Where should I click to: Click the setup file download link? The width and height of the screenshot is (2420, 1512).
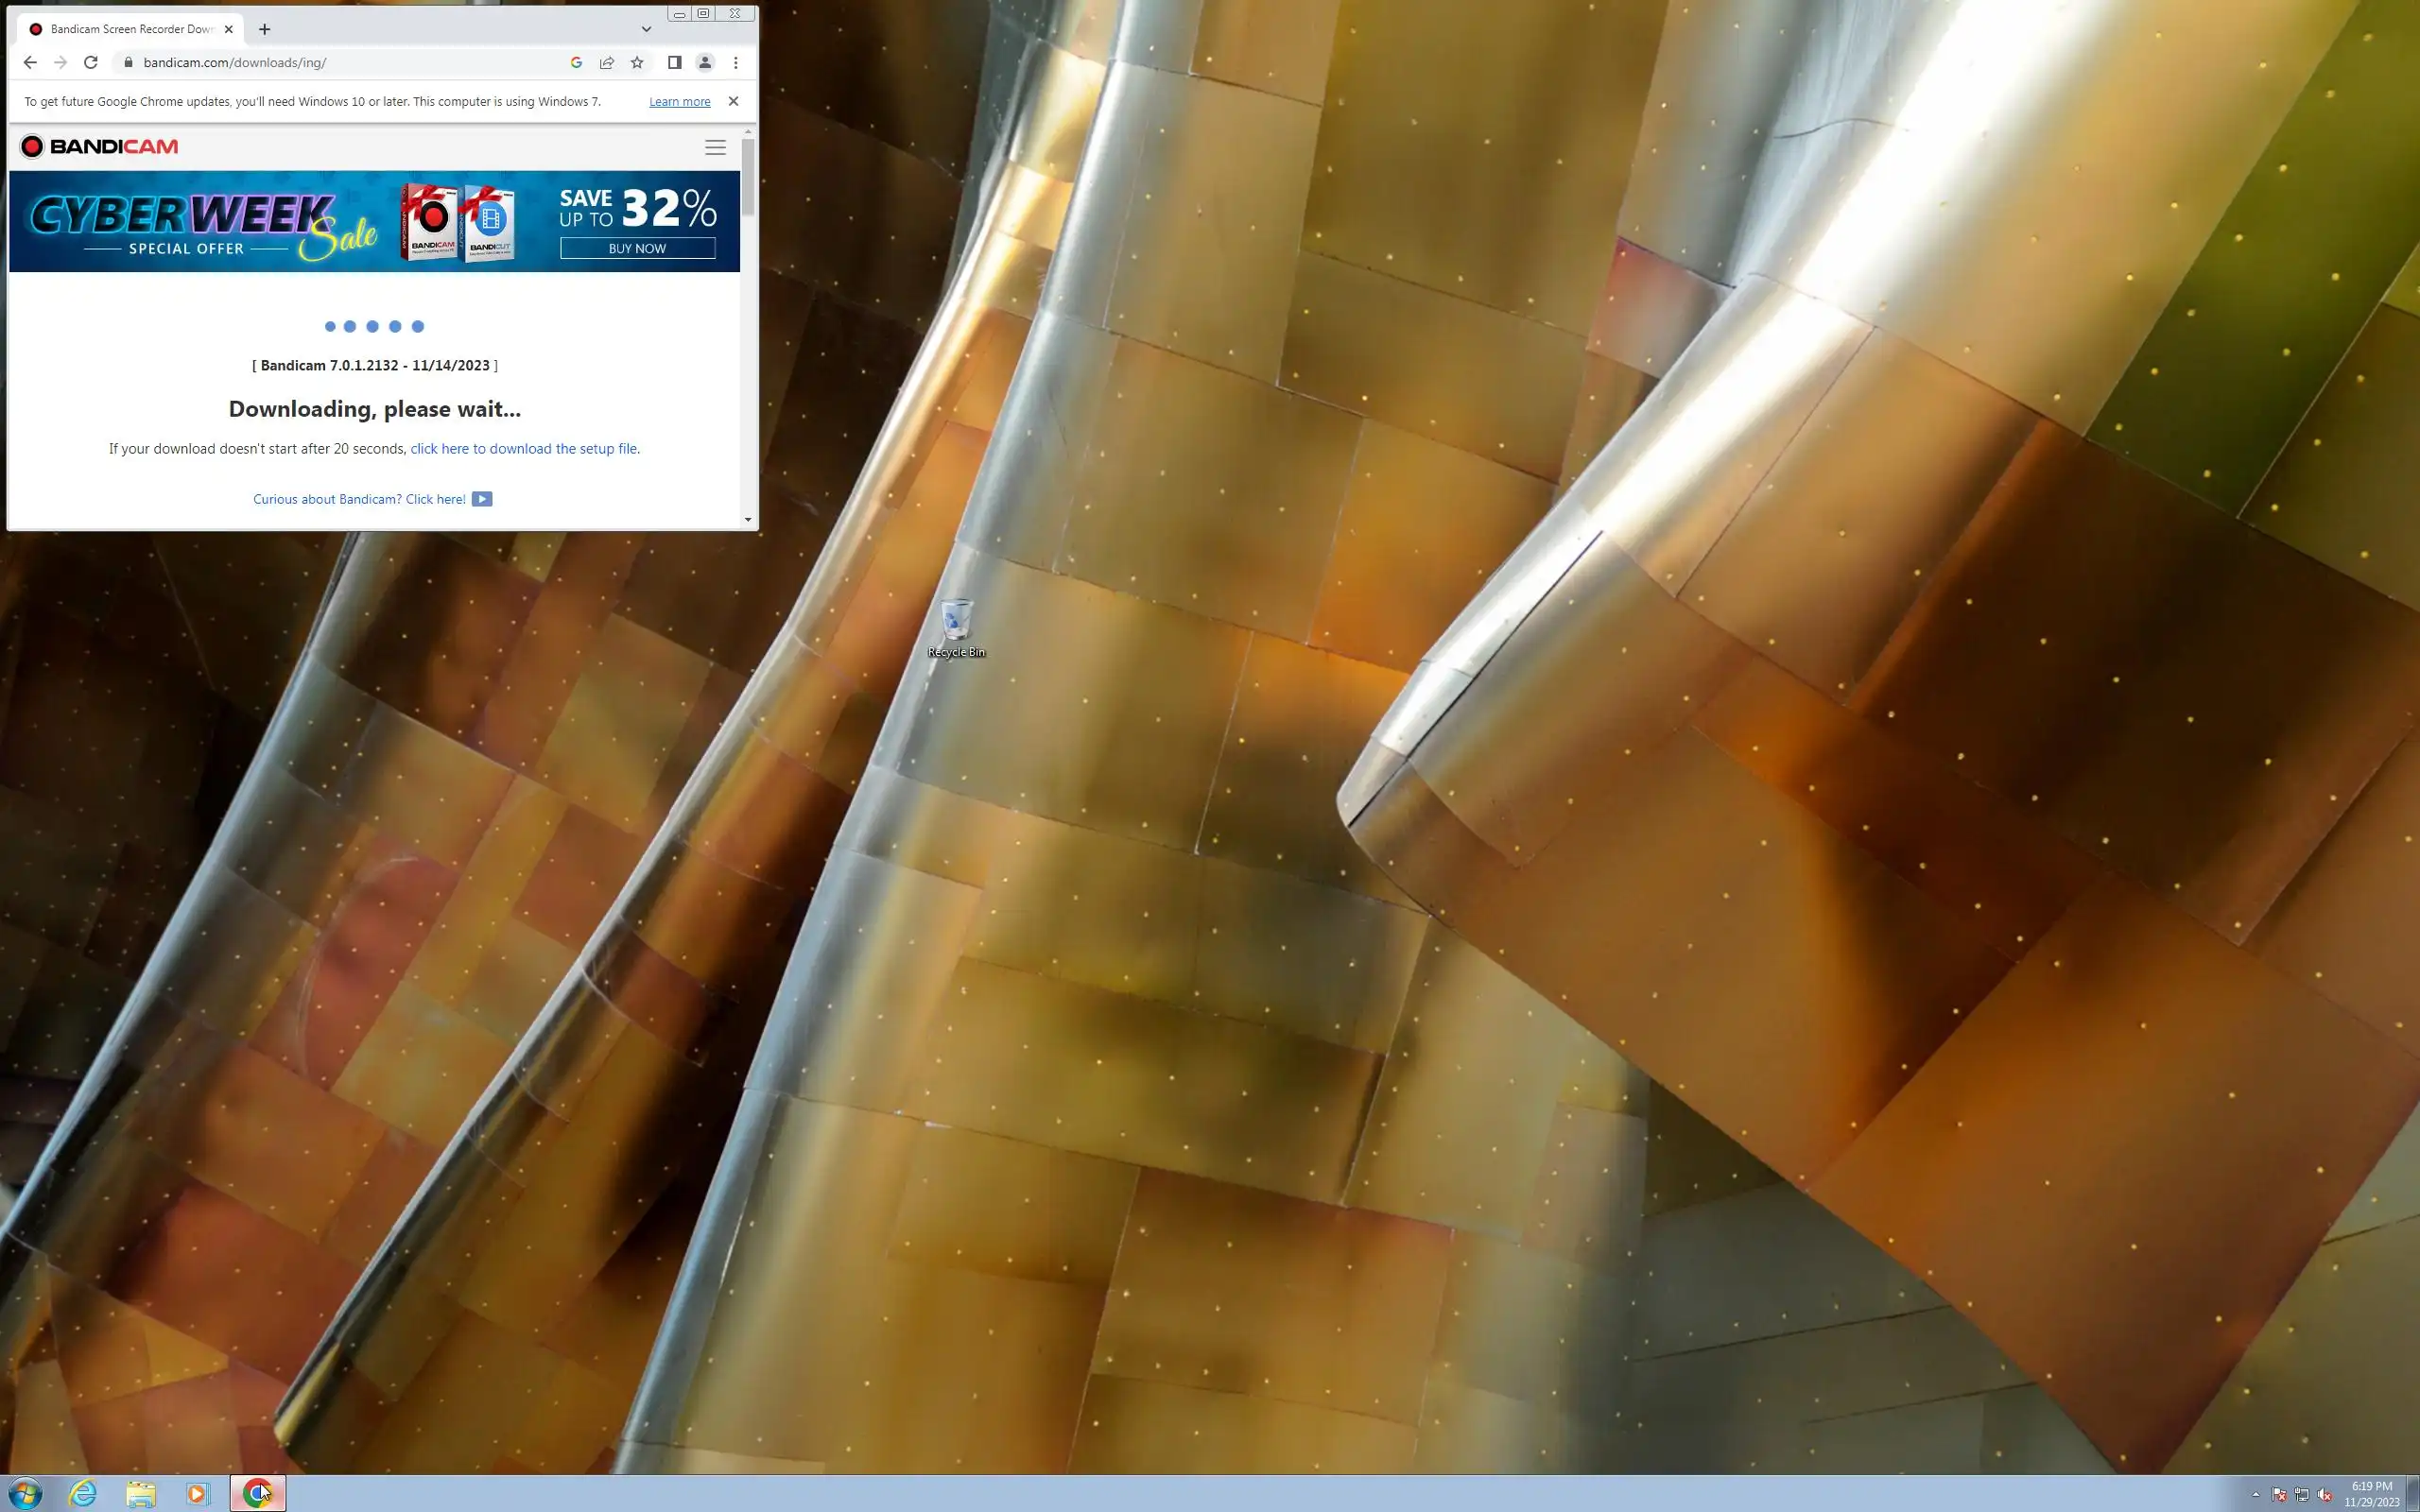pos(524,449)
